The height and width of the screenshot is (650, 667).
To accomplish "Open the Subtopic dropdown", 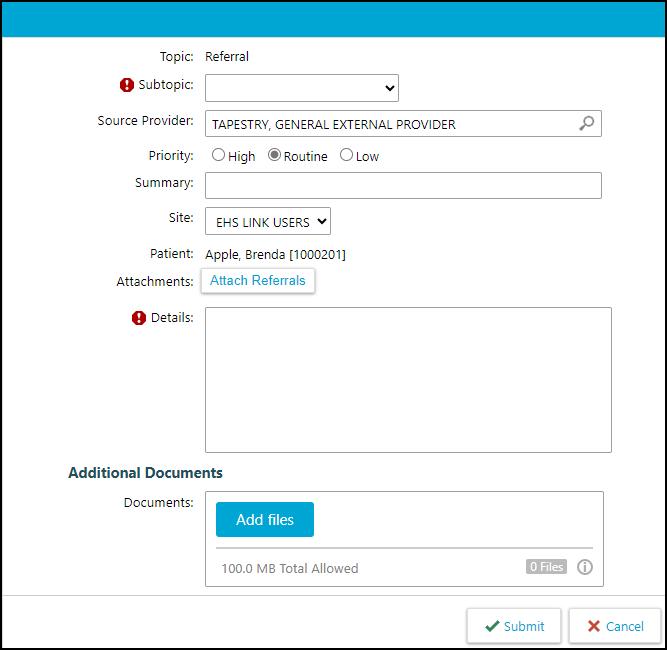I will click(x=302, y=88).
